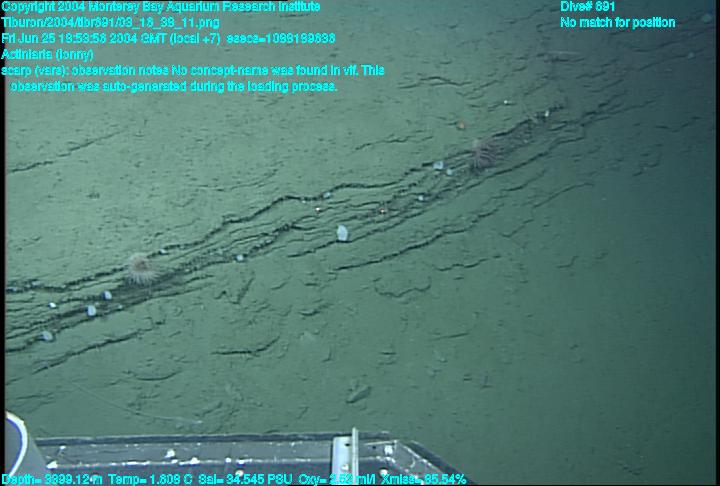Click the 'Fri Jun 25' timestamp text

click(x=112, y=39)
